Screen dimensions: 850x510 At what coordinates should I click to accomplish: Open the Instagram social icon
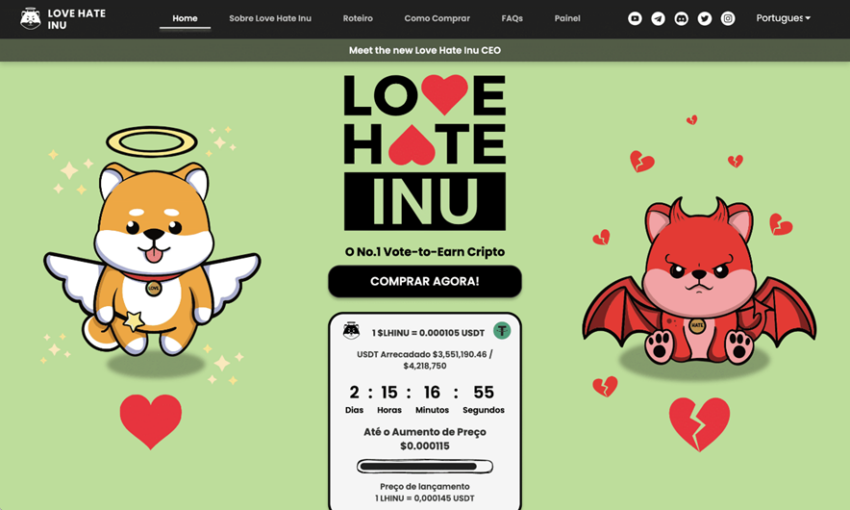coord(728,18)
